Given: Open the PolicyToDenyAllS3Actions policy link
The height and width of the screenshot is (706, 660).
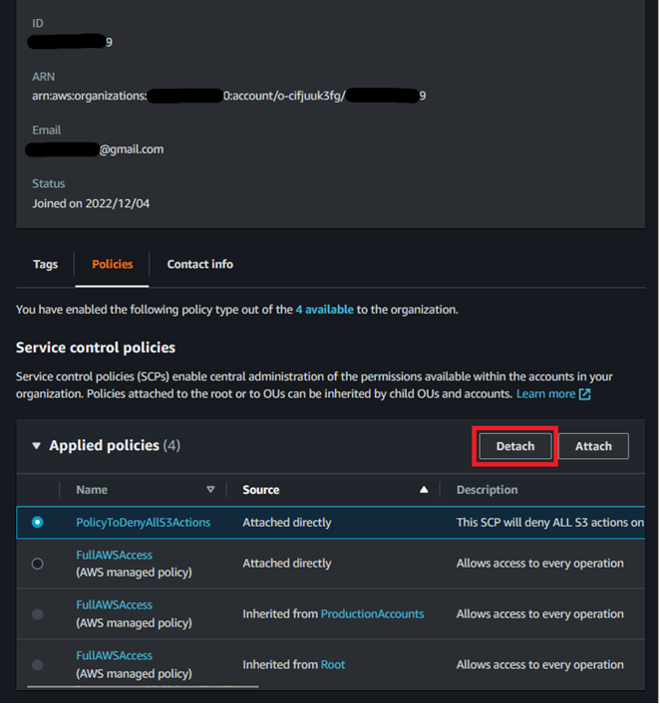Looking at the screenshot, I should click(143, 522).
